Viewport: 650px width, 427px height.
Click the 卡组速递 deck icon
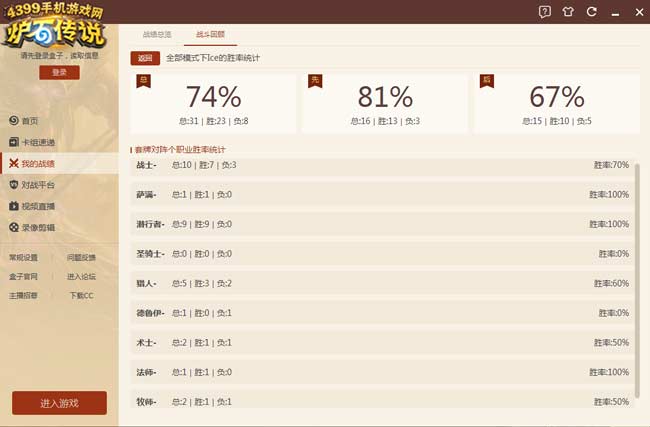point(14,142)
